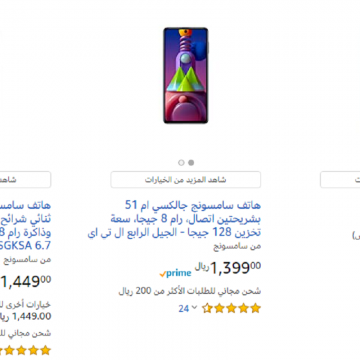Image resolution: width=360 pixels, height=360 pixels.
Task: Click the cut-off options button at right edge
Action: 340,180
